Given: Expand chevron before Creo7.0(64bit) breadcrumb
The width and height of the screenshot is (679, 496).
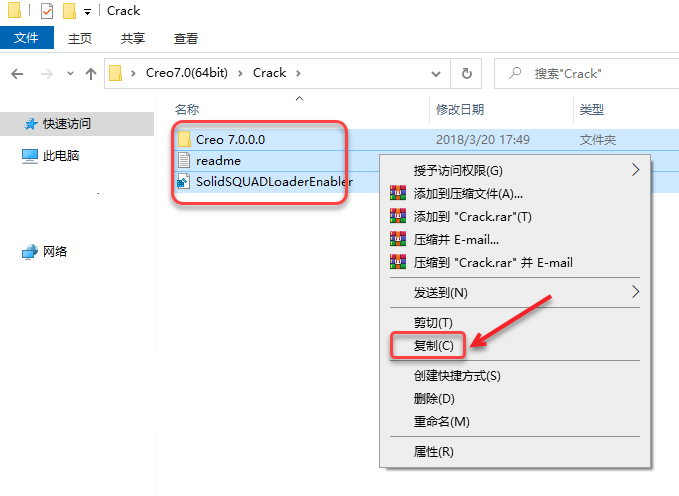Looking at the screenshot, I should pos(133,74).
